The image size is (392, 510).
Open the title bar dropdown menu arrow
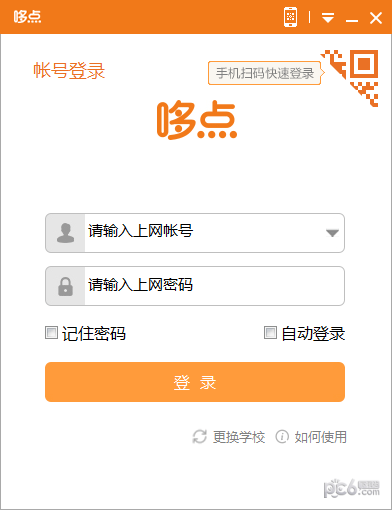(x=328, y=18)
